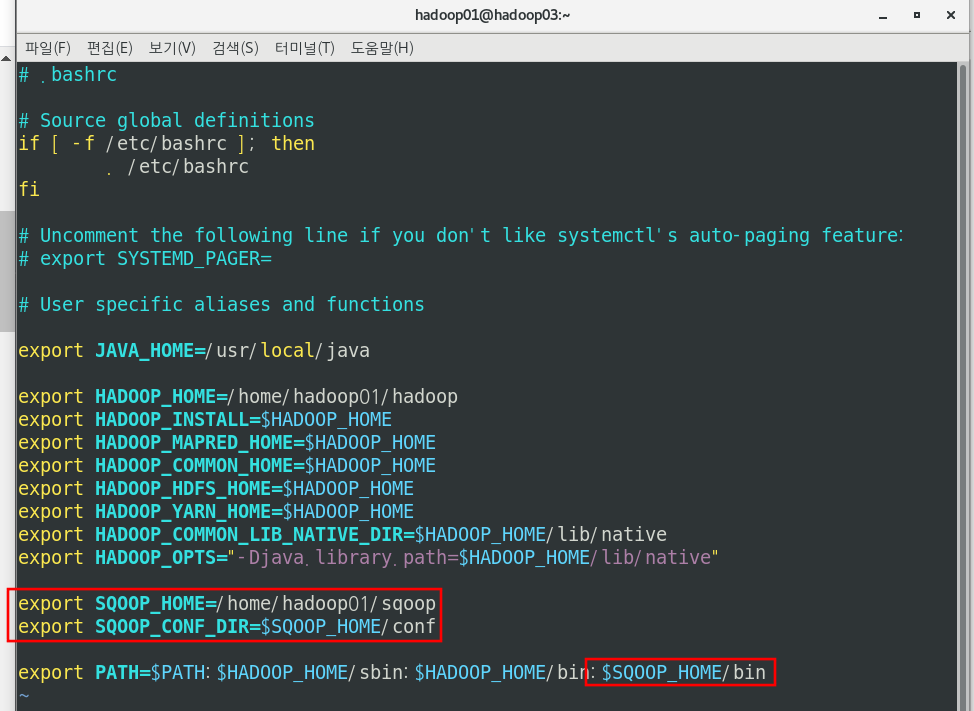Click the export HADOOP_MAPRED_HOME line

click(227, 442)
